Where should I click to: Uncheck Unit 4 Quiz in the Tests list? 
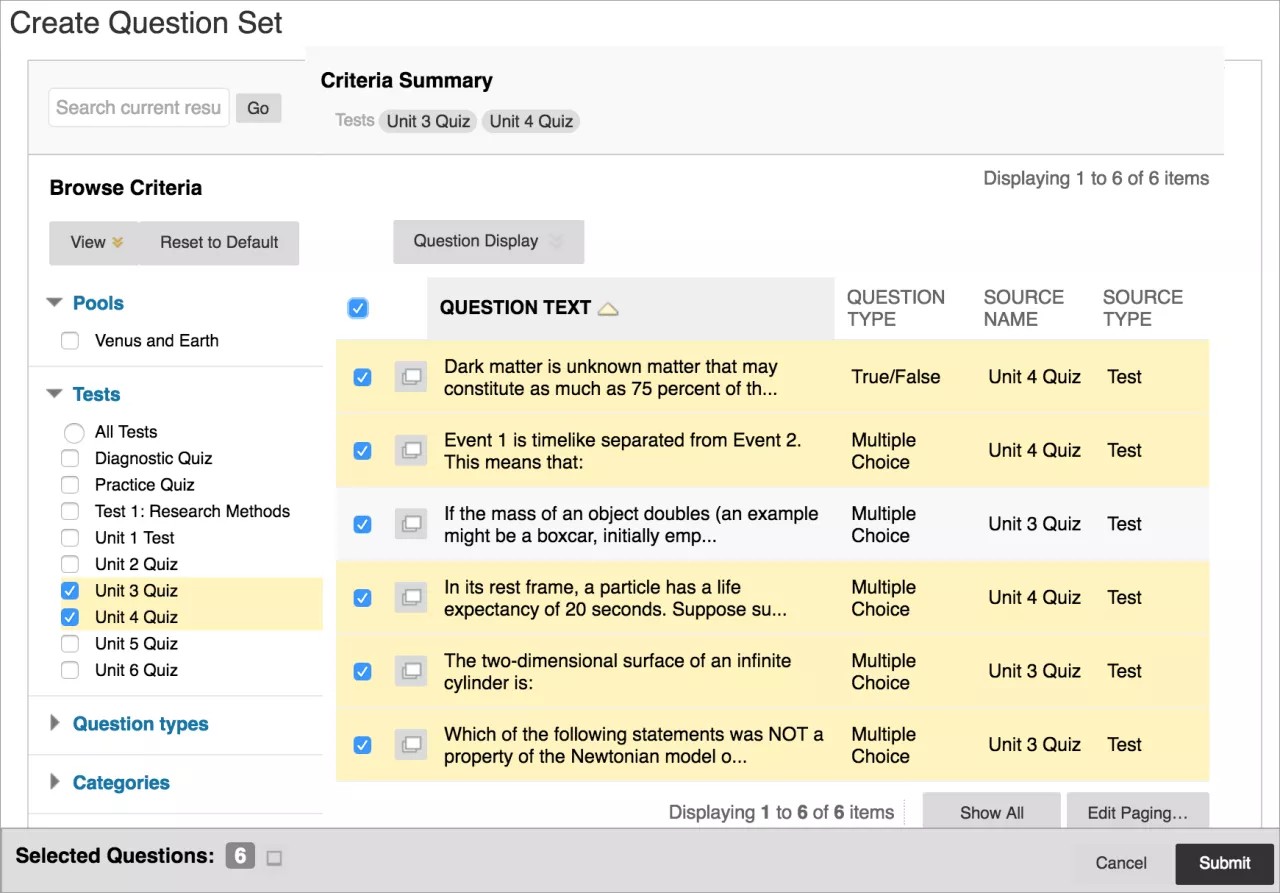(69, 617)
